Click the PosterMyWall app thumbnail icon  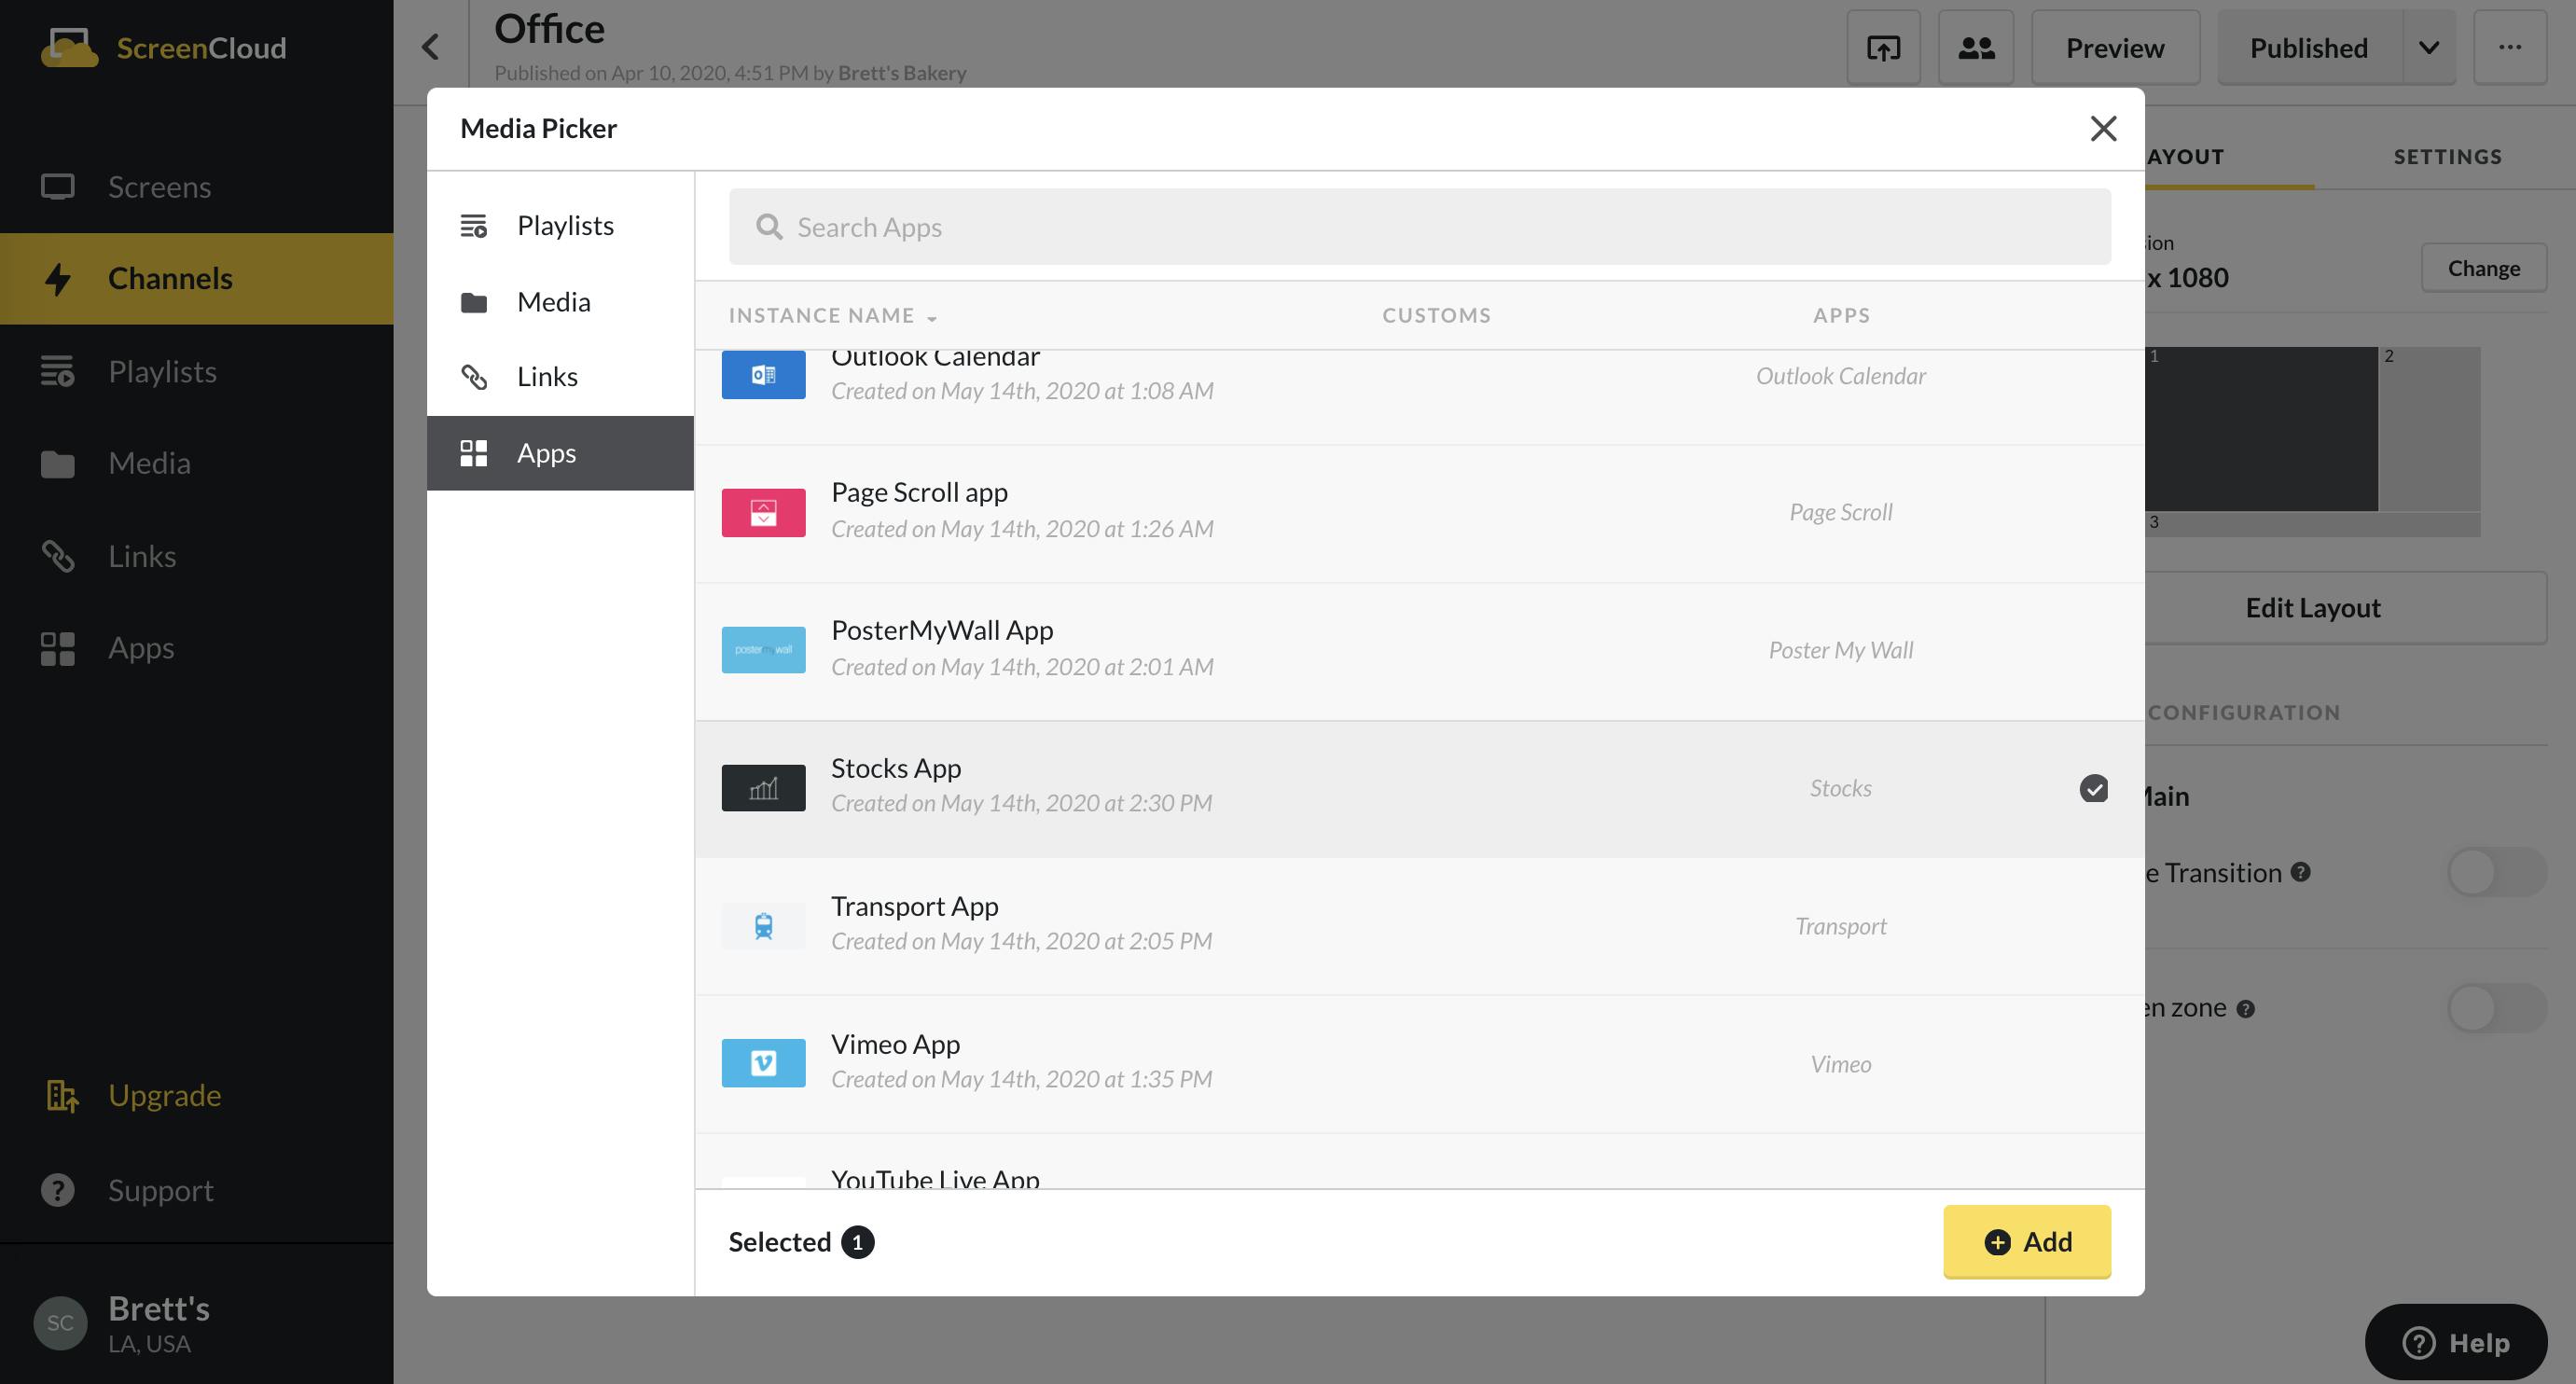pyautogui.click(x=763, y=650)
